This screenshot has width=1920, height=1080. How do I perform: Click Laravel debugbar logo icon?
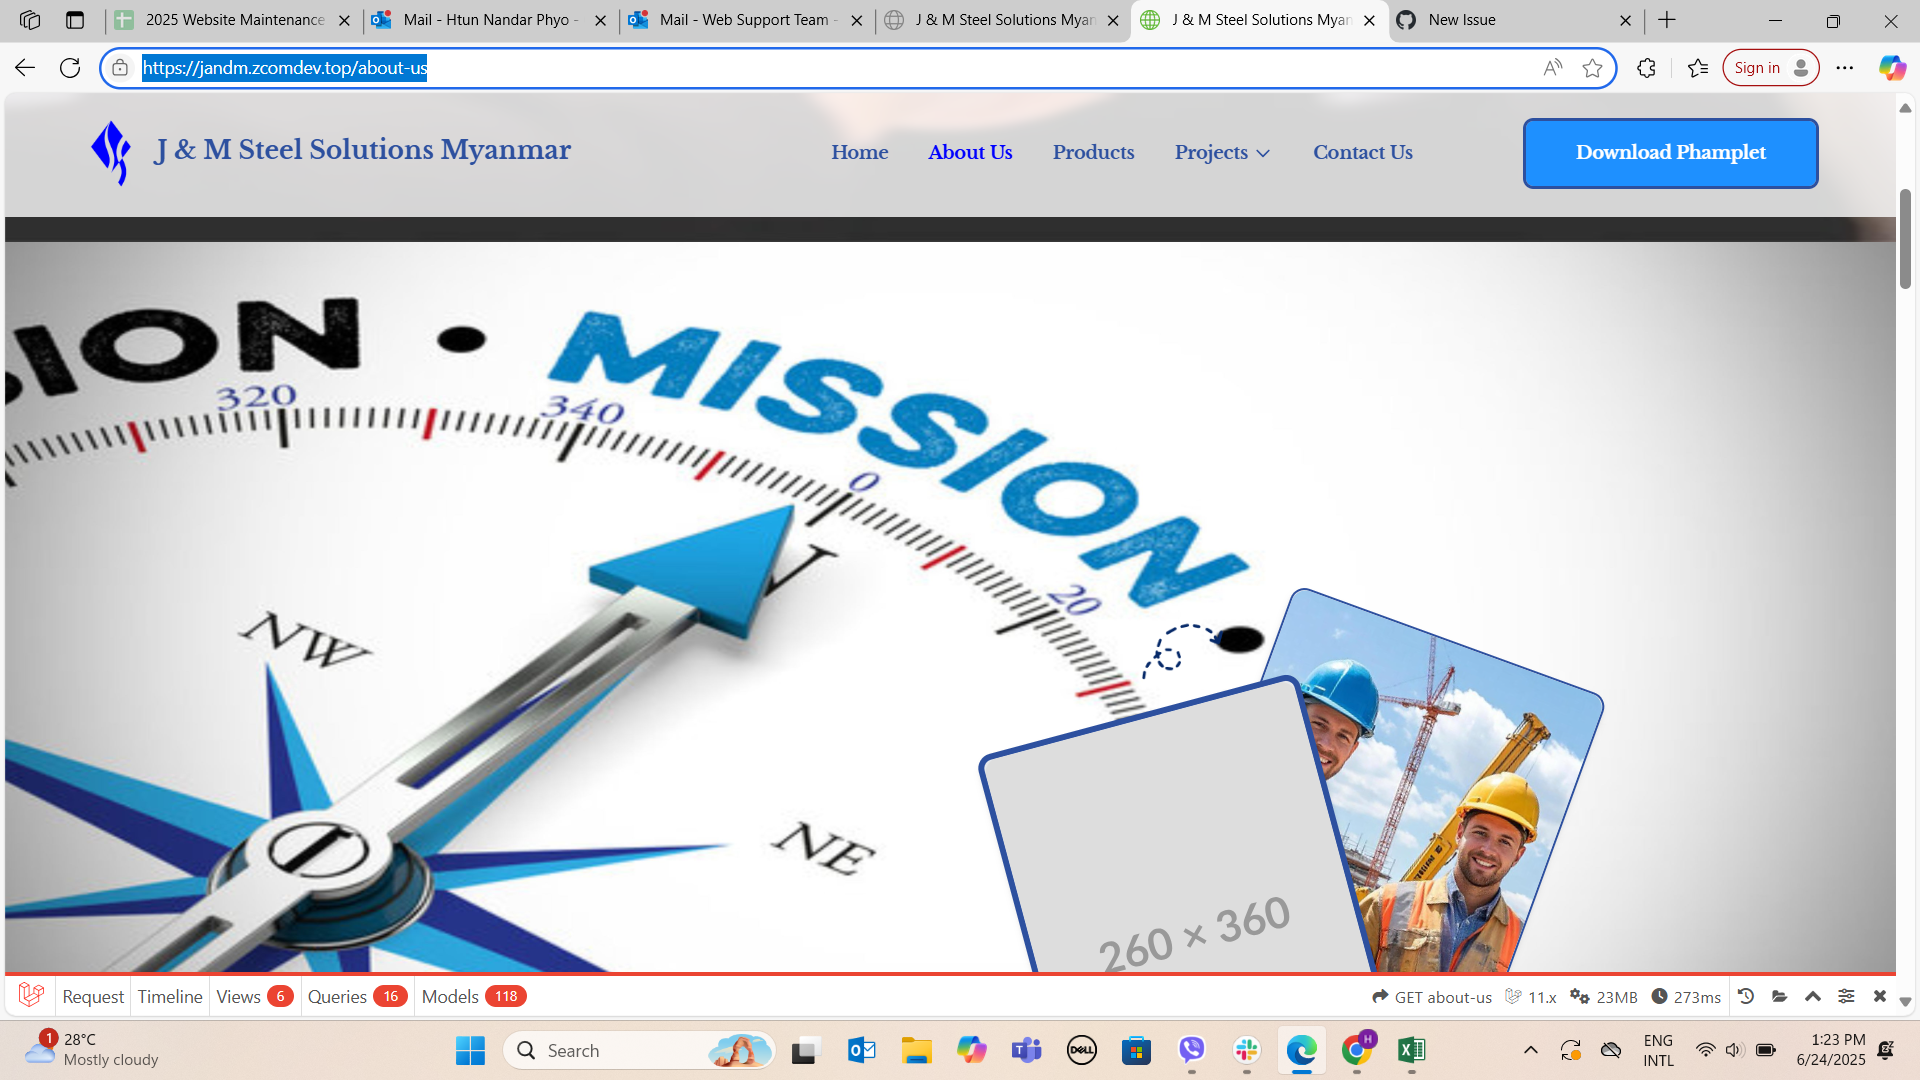(31, 995)
